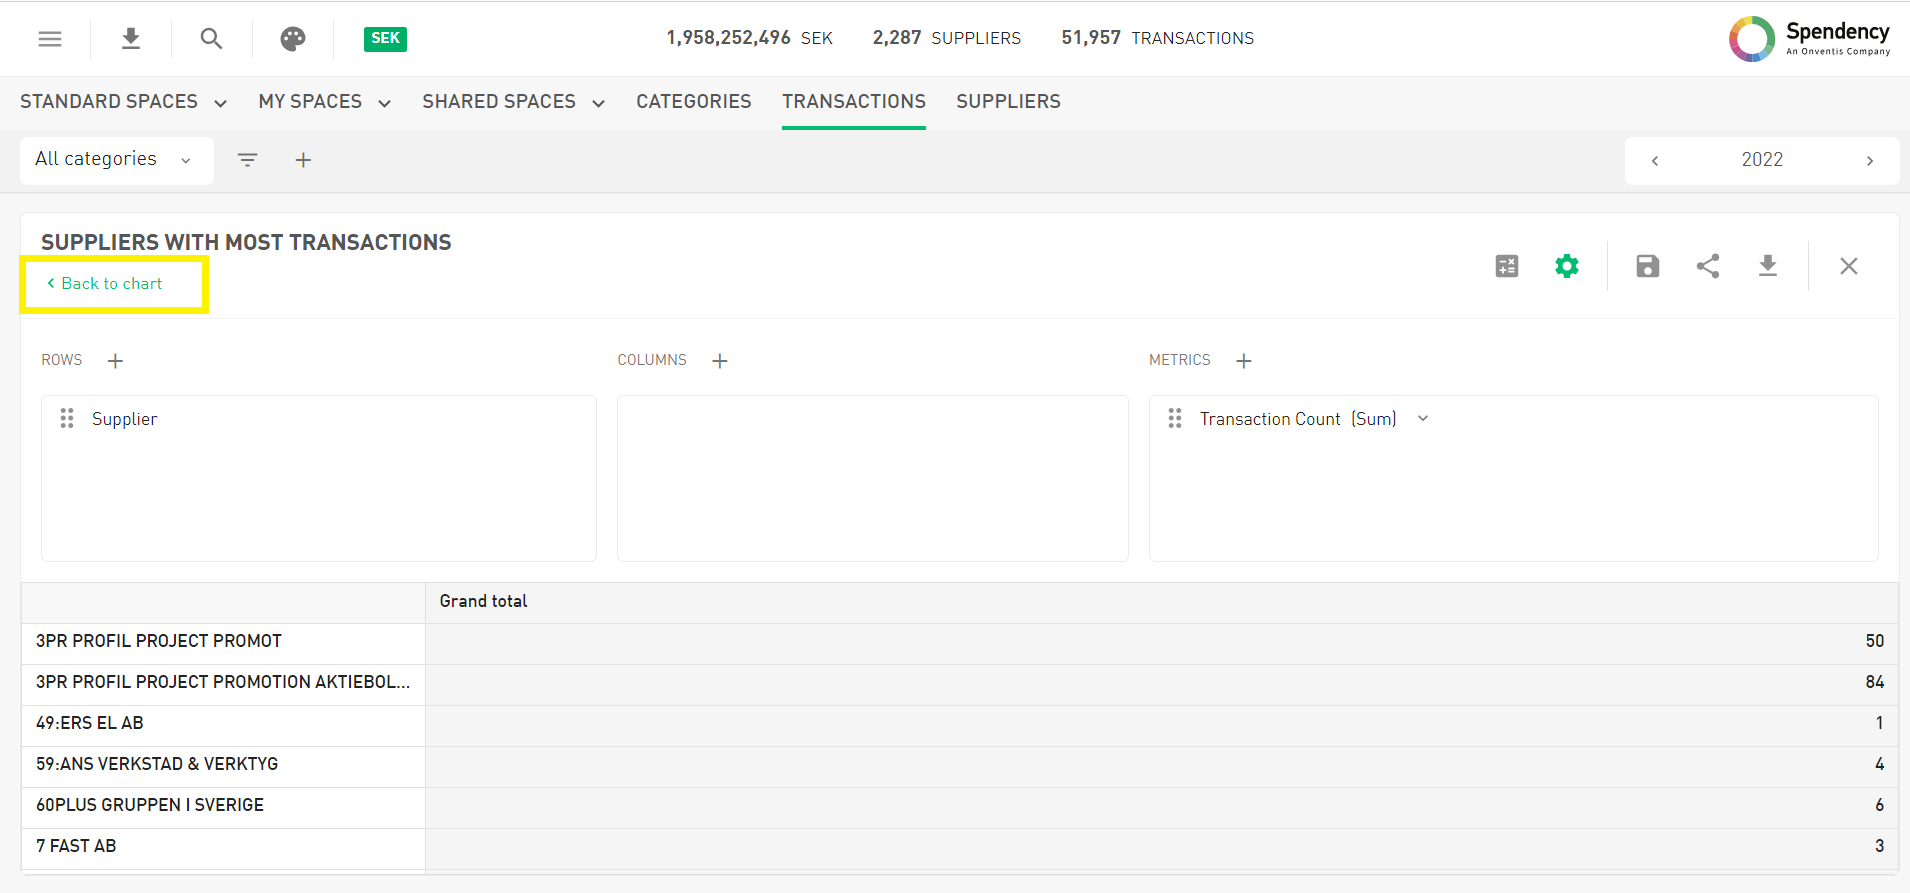
Task: Expand the All categories dropdown
Action: [x=115, y=160]
